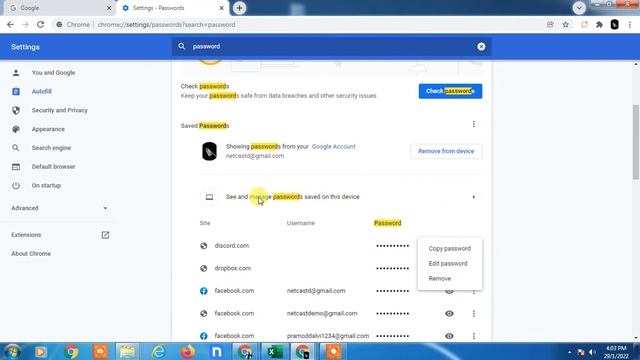This screenshot has height=360, width=640.
Task: Choose Copy password from context menu
Action: 450,249
